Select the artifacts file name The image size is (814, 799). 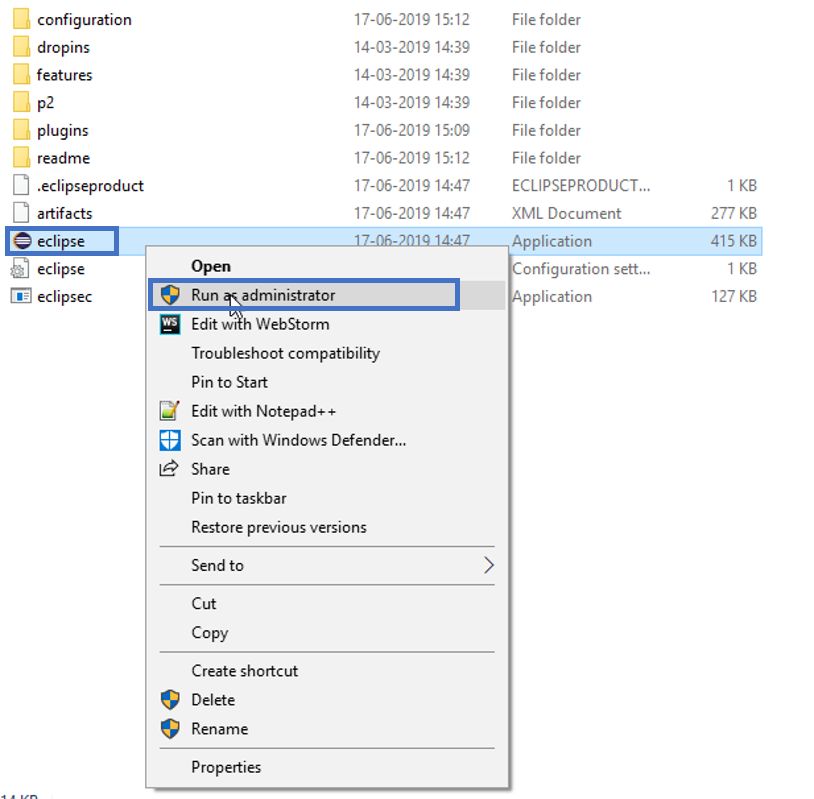click(x=65, y=213)
